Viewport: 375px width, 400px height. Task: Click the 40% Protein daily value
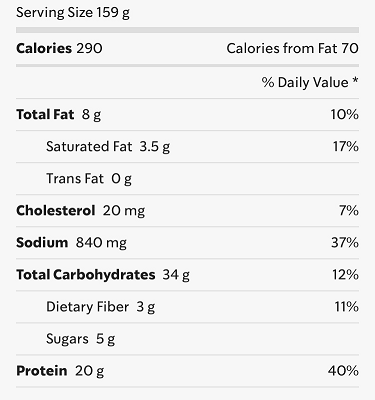tap(343, 370)
